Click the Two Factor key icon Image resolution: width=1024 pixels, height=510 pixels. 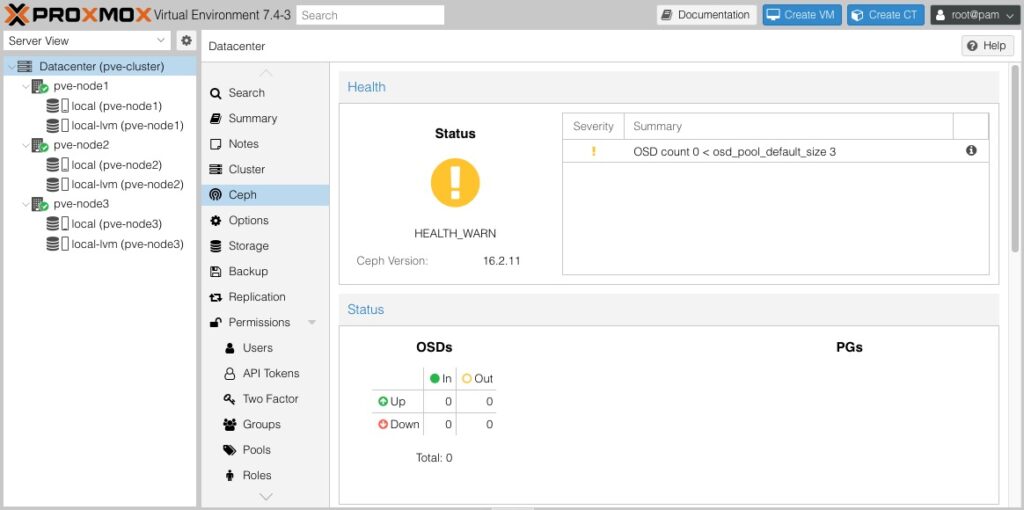(x=229, y=399)
